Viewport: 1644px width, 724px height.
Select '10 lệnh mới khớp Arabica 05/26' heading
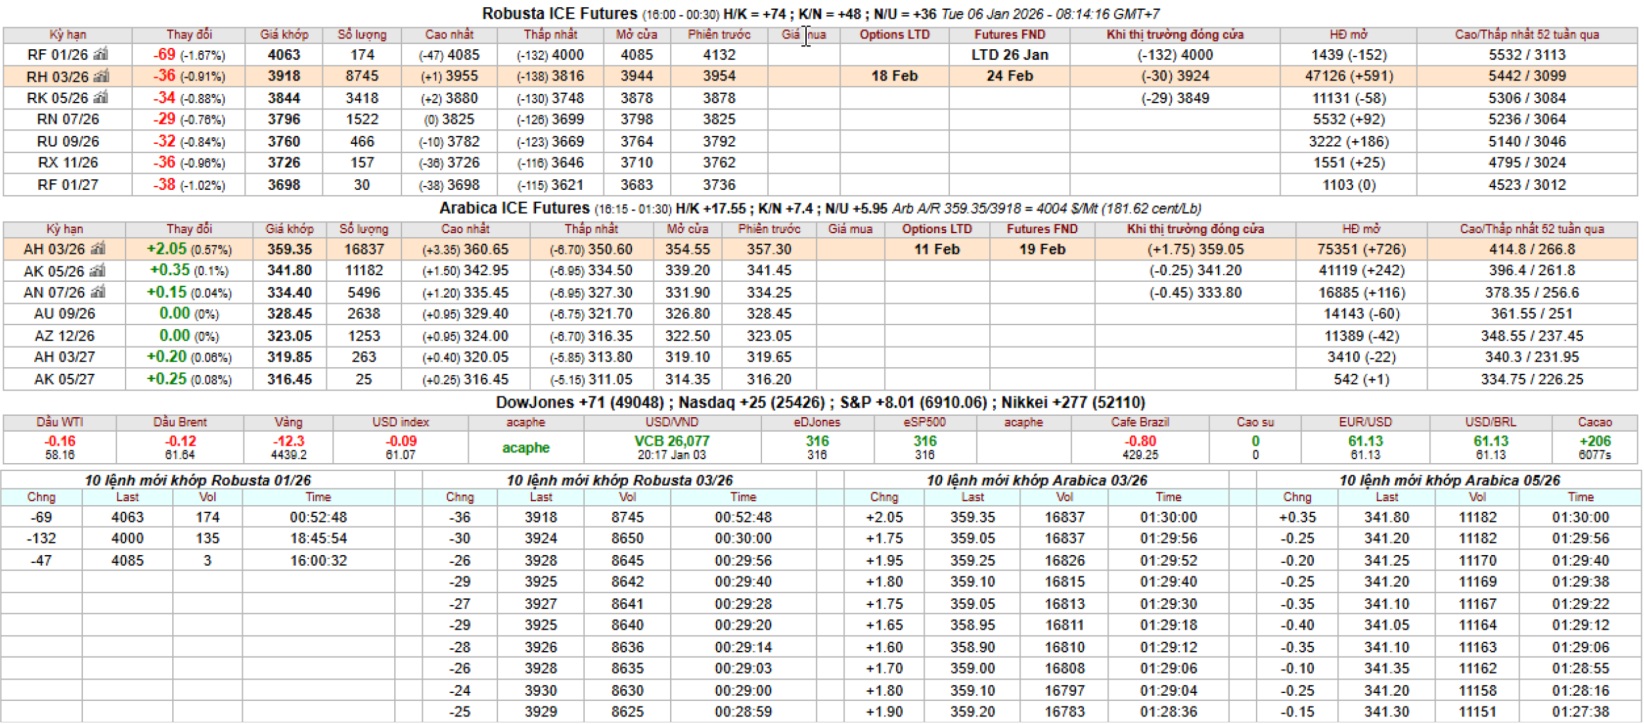(1449, 480)
